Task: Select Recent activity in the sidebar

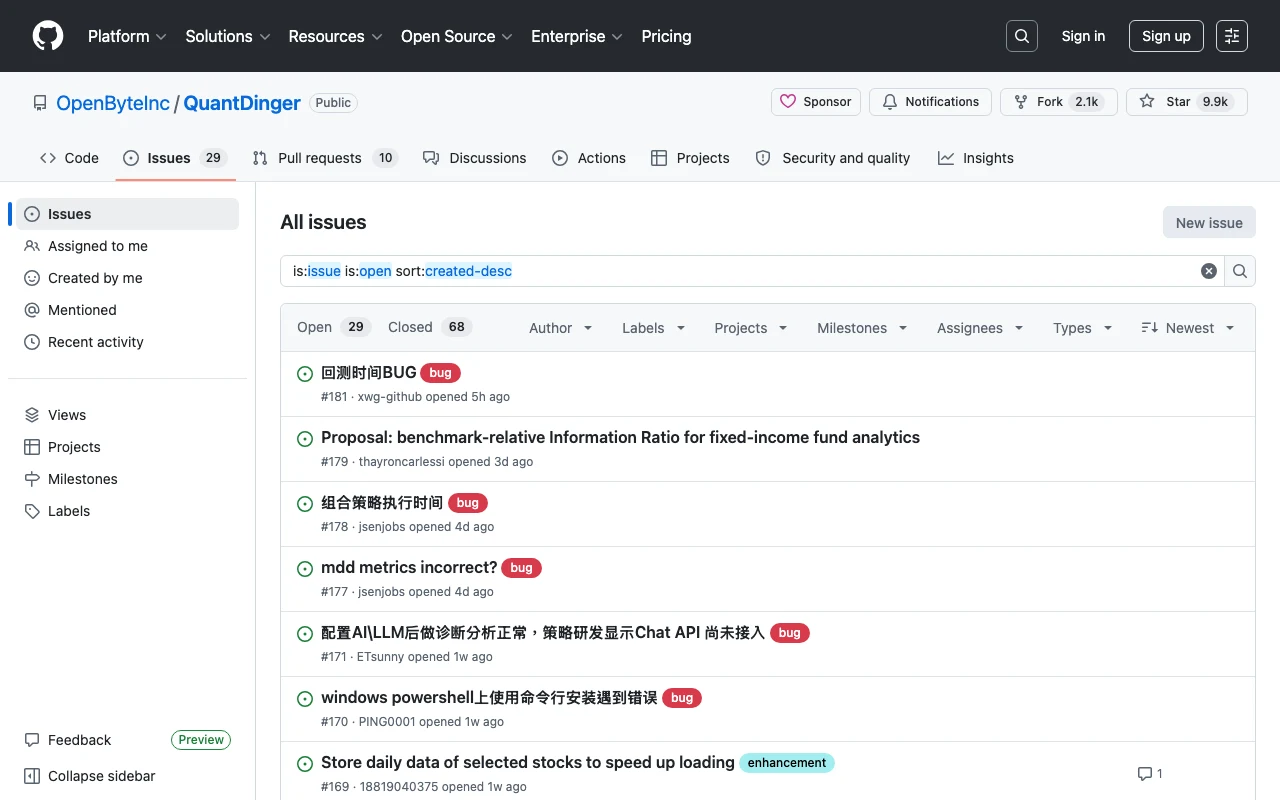Action: tap(127, 342)
